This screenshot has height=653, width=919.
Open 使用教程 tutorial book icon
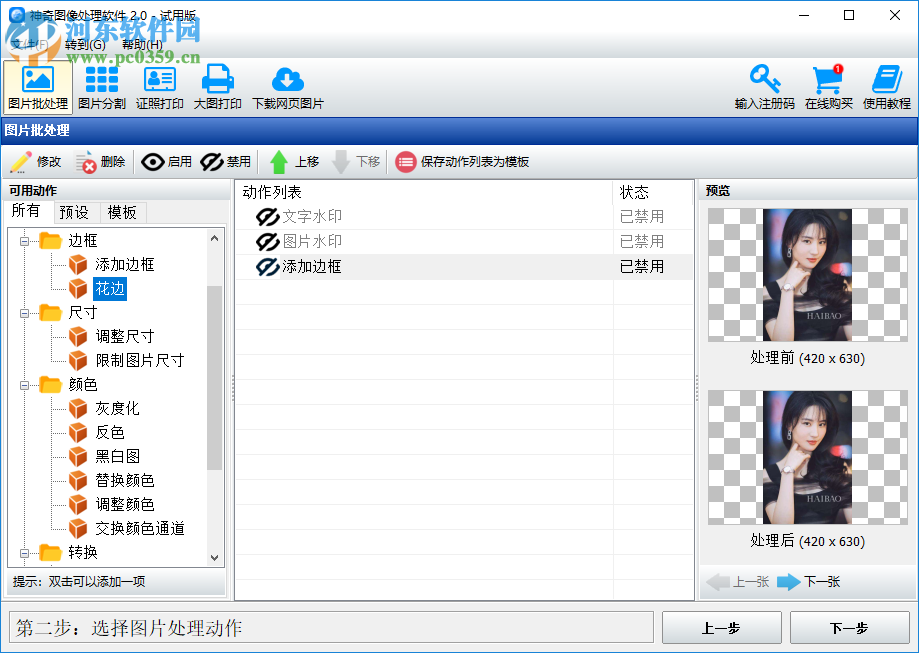886,87
